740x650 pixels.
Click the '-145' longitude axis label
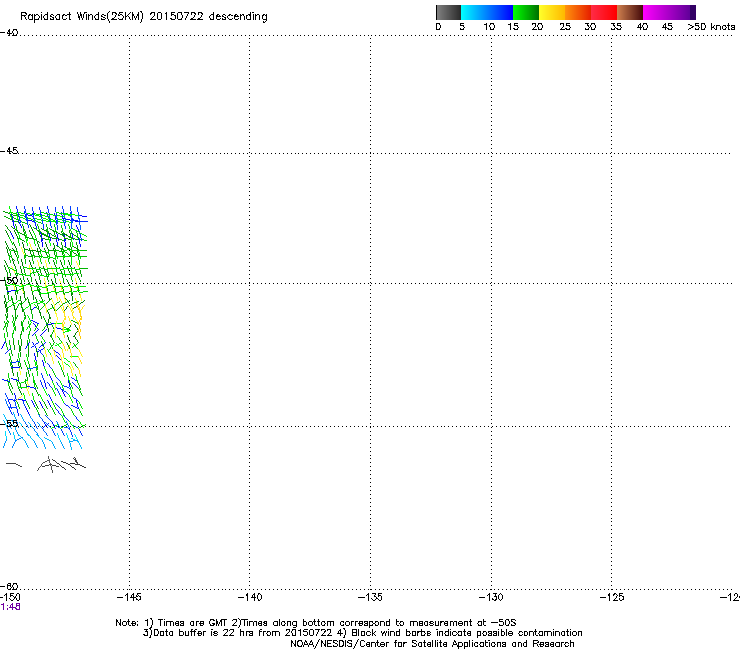pyautogui.click(x=129, y=598)
